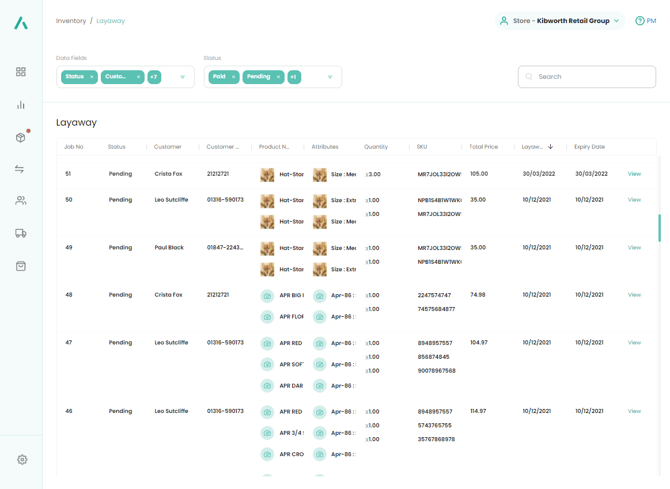Click View link for job 48
The height and width of the screenshot is (489, 670).
tap(634, 295)
